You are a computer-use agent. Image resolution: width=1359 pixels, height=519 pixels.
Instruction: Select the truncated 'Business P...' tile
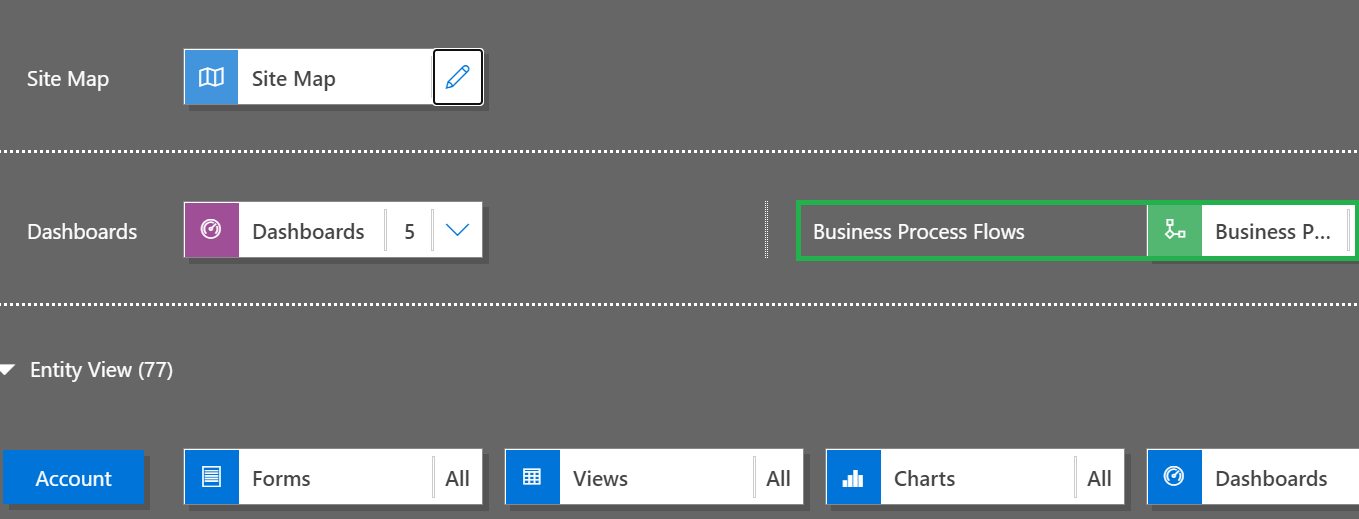pyautogui.click(x=1272, y=231)
